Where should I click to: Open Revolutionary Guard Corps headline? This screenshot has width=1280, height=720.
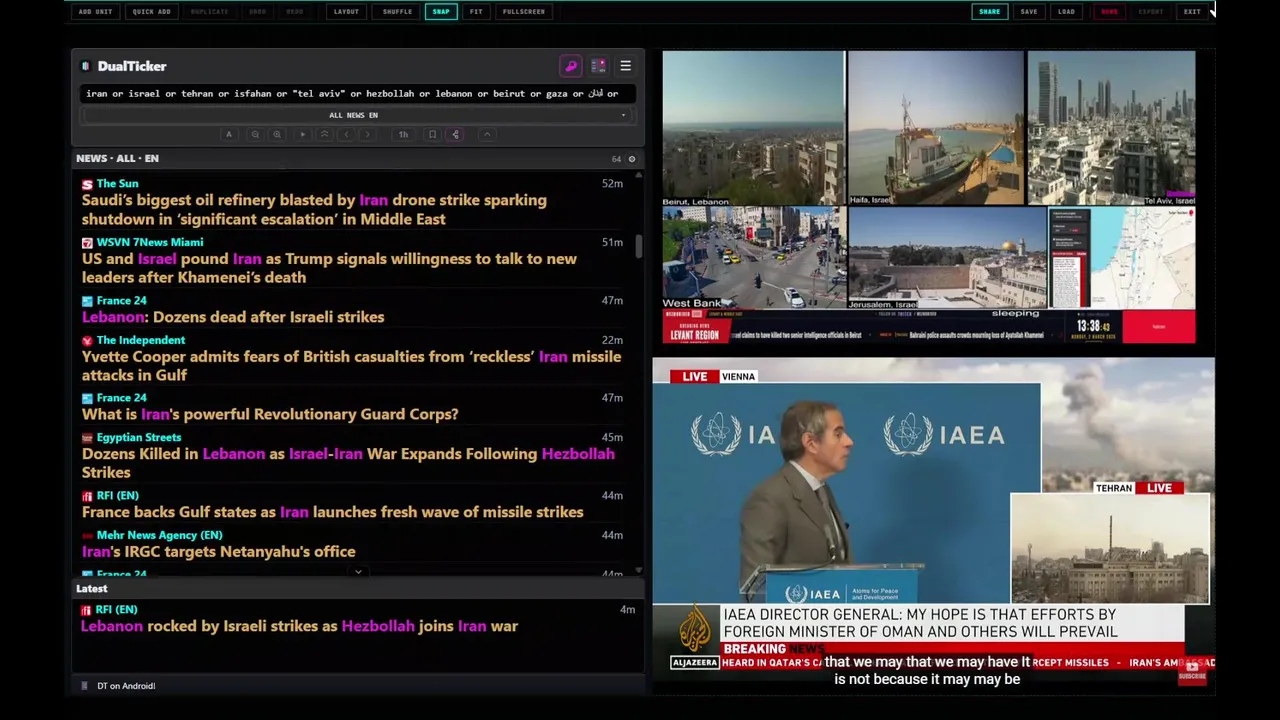(270, 414)
